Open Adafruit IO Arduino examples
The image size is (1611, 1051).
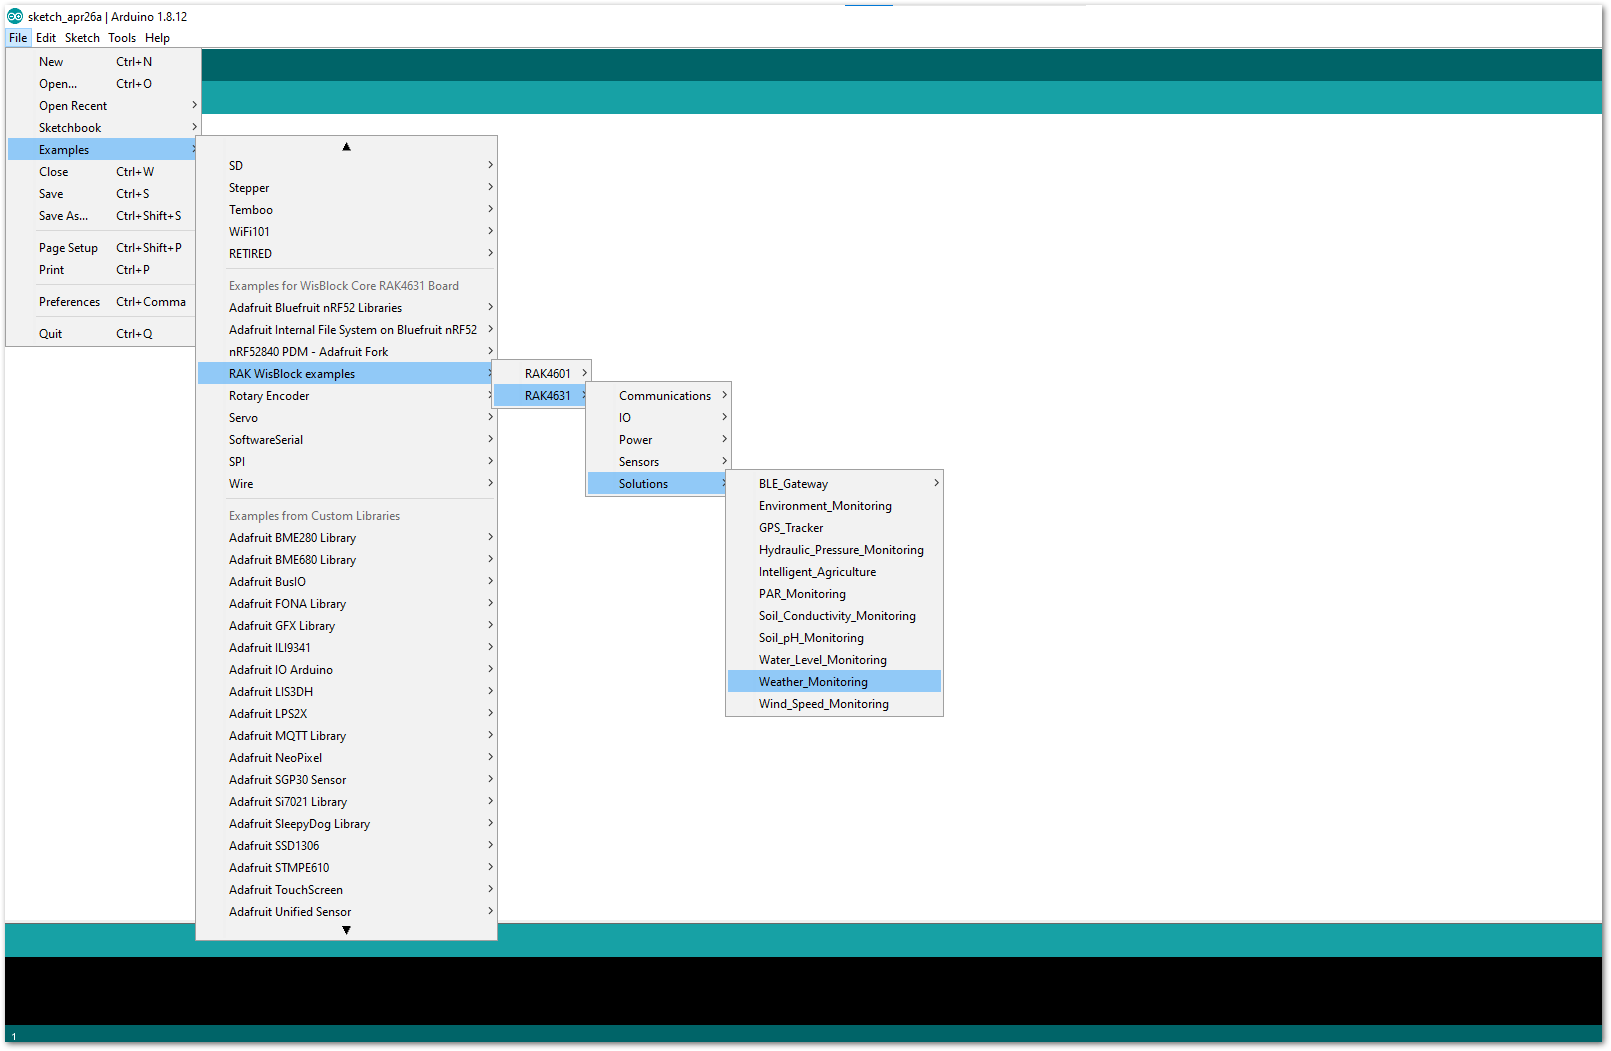pyautogui.click(x=346, y=670)
